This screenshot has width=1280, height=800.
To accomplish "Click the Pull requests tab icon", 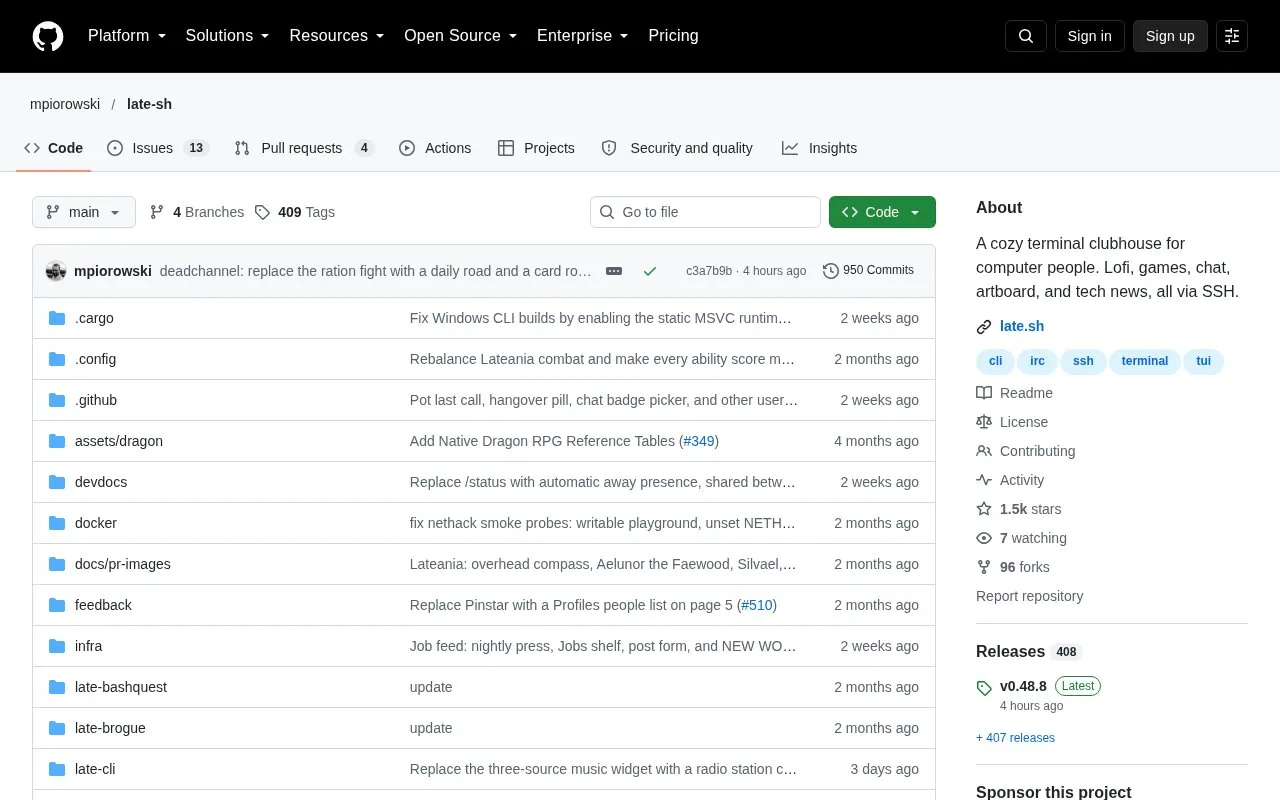I will point(242,148).
